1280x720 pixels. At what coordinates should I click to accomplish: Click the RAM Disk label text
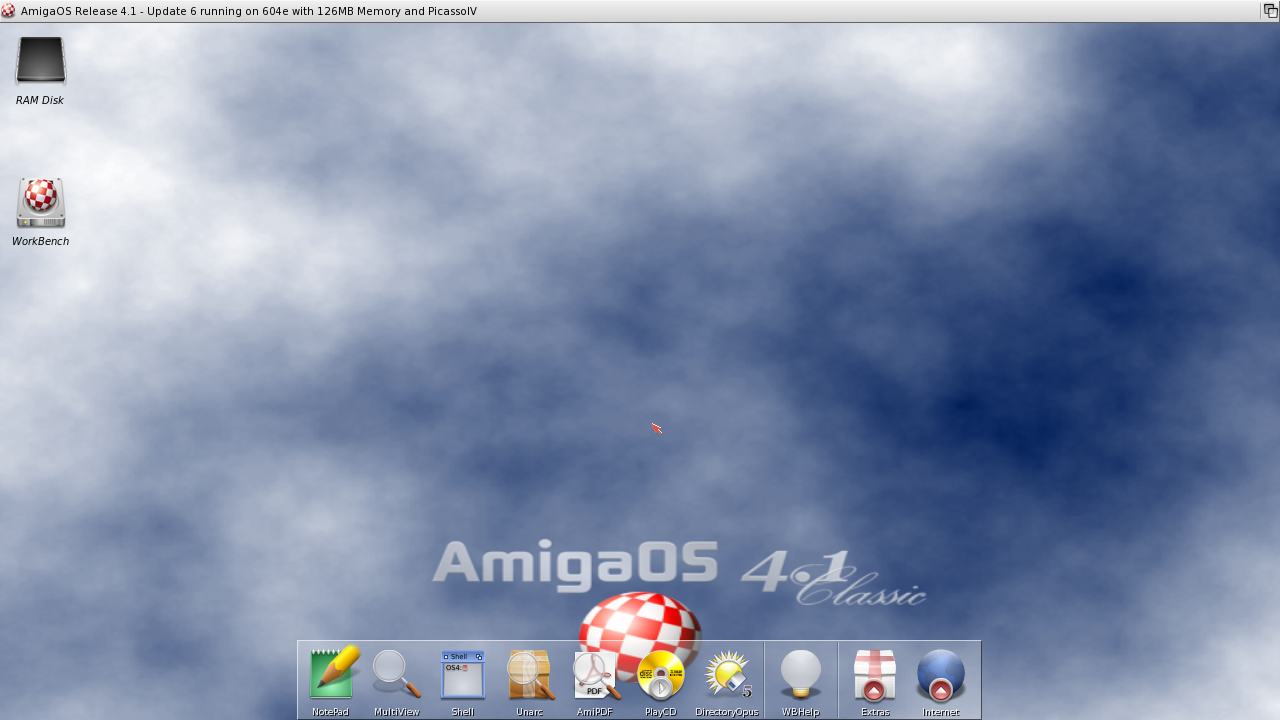[40, 100]
